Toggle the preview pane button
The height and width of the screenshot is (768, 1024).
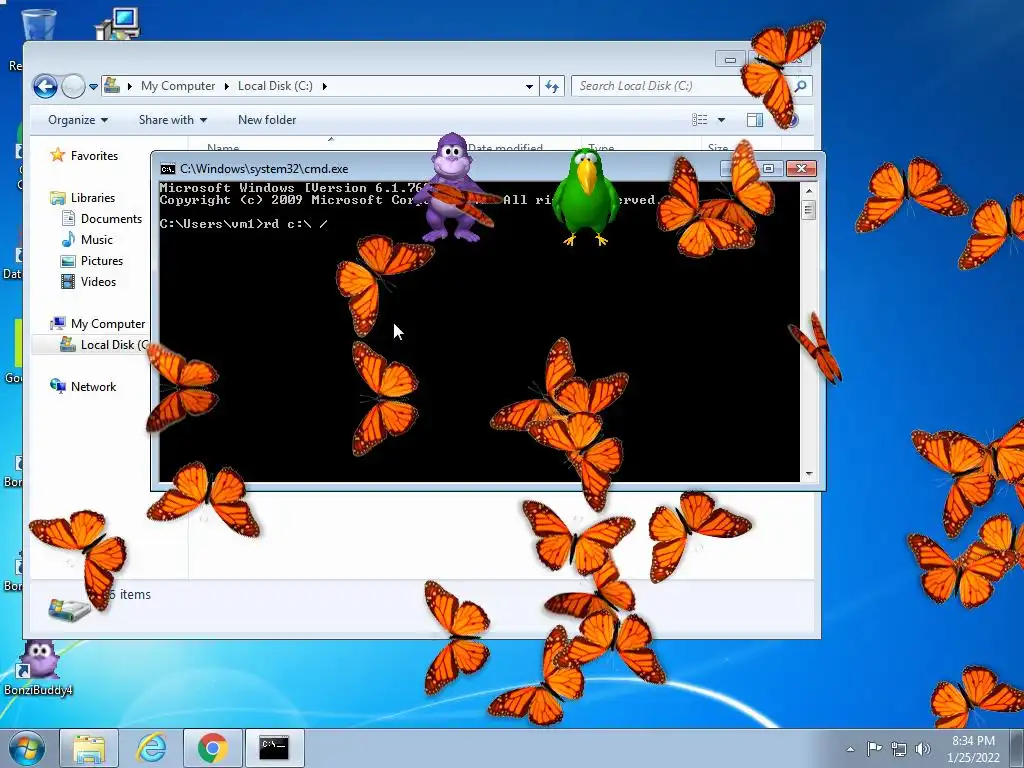(x=755, y=120)
